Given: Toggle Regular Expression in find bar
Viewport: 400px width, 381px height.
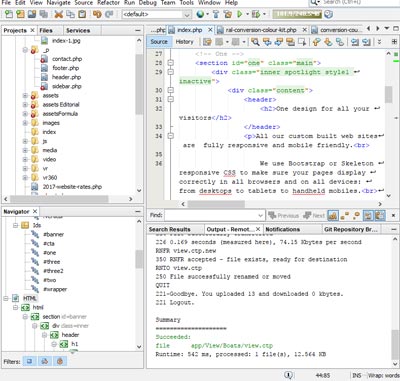Looking at the screenshot, I should [x=356, y=215].
